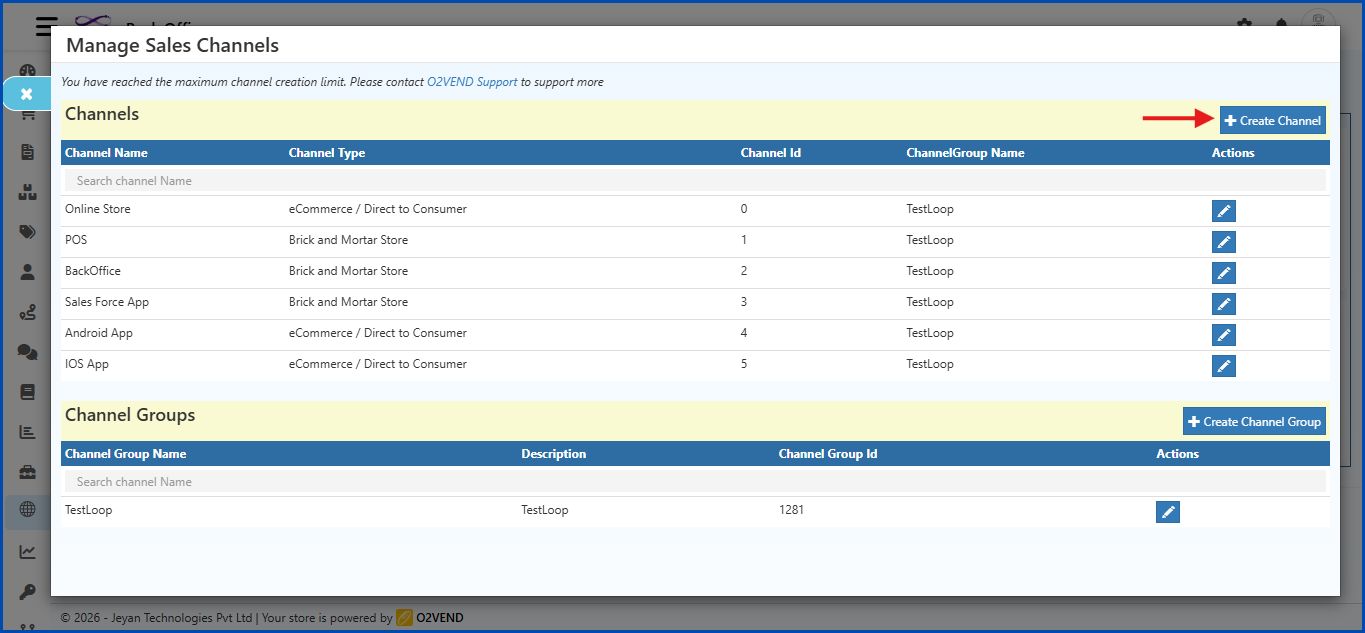Select the tags icon in the sidebar
Viewport: 1365px width, 633px height.
coord(27,231)
